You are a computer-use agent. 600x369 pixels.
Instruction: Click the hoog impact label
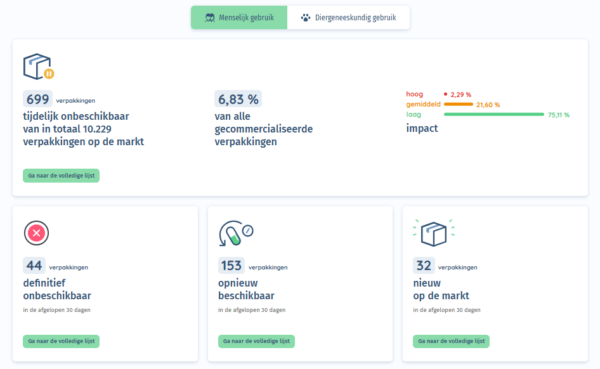point(414,94)
